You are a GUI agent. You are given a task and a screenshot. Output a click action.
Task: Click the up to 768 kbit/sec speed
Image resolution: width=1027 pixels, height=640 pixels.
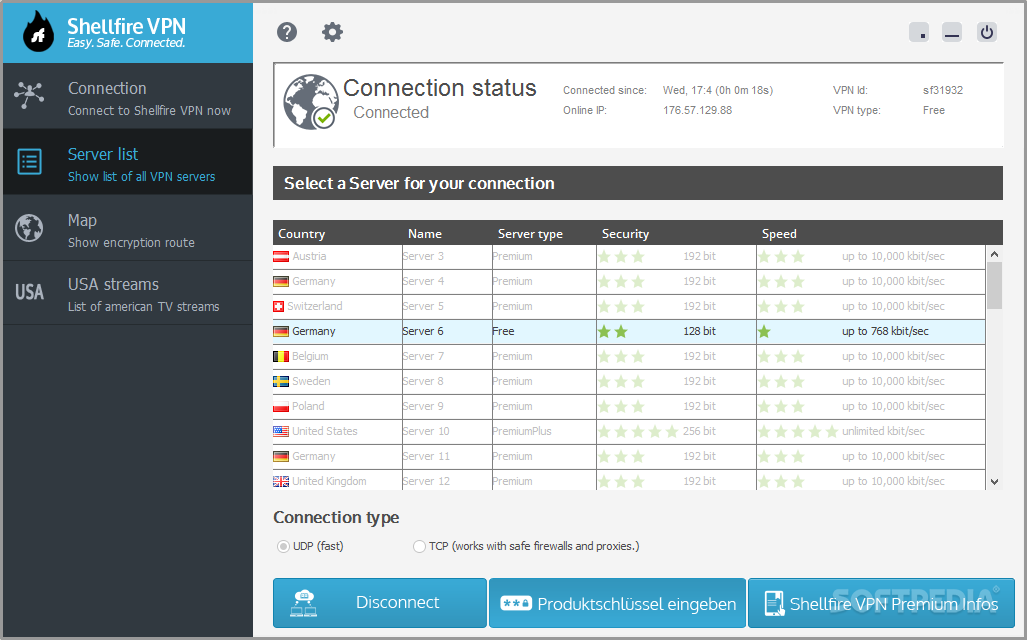[885, 331]
